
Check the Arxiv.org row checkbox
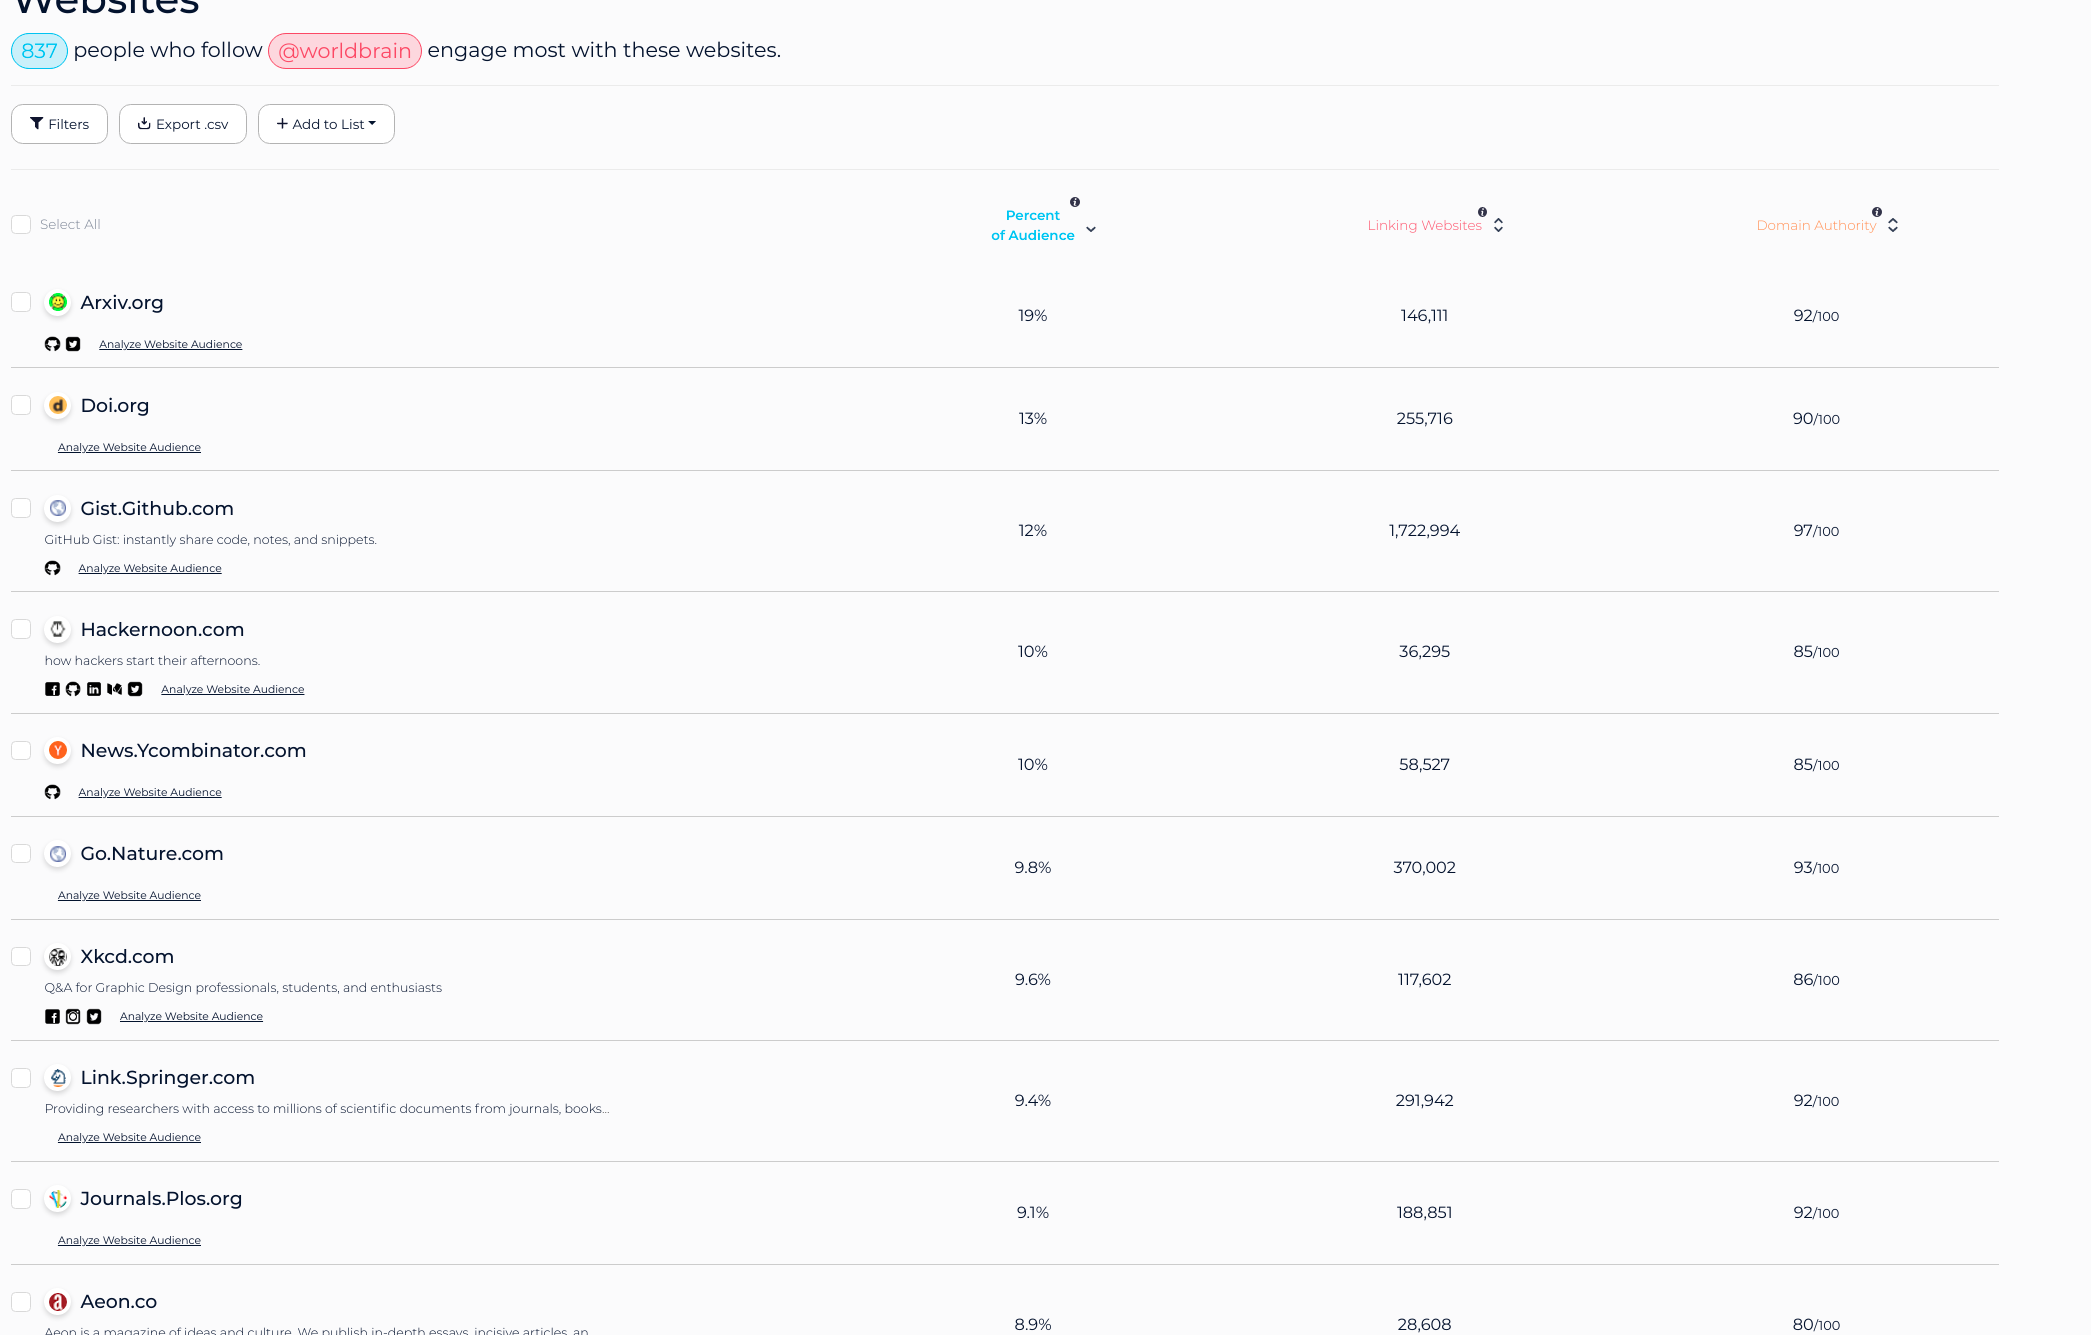21,302
